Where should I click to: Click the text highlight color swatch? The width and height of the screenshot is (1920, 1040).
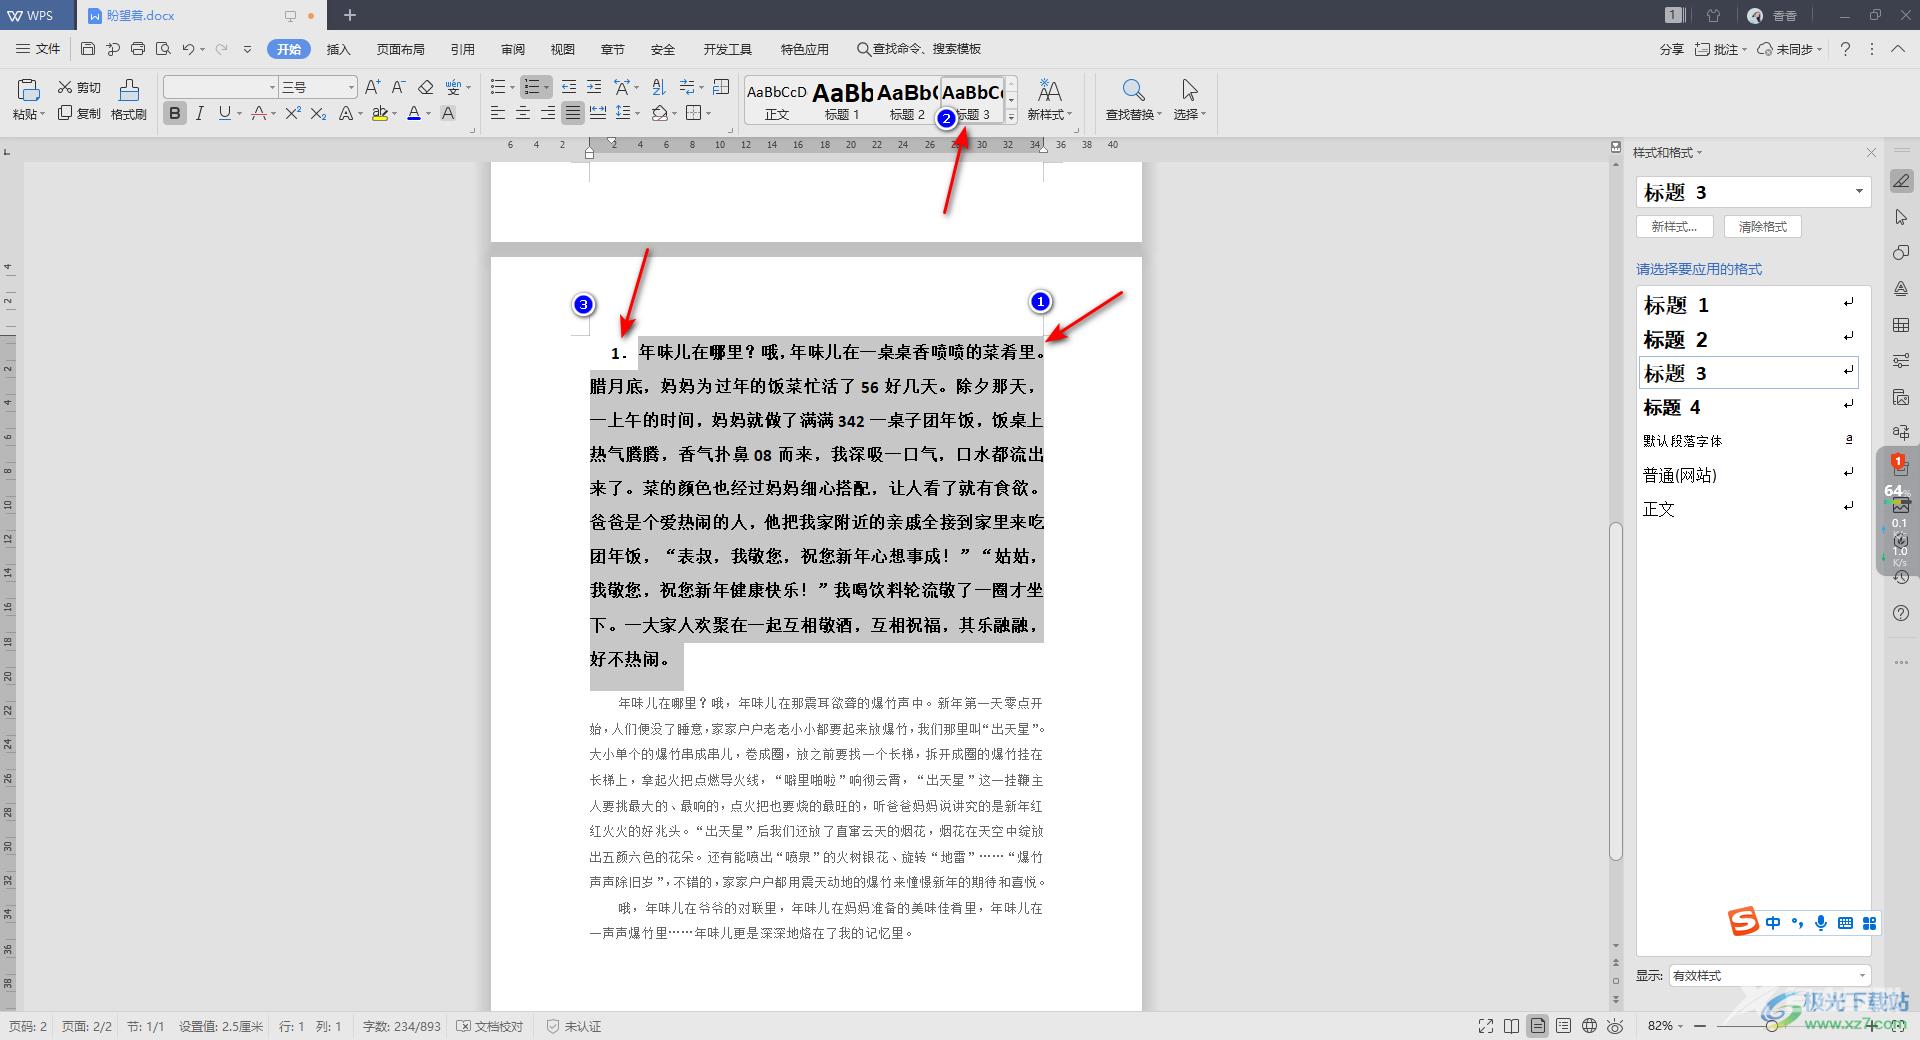379,113
